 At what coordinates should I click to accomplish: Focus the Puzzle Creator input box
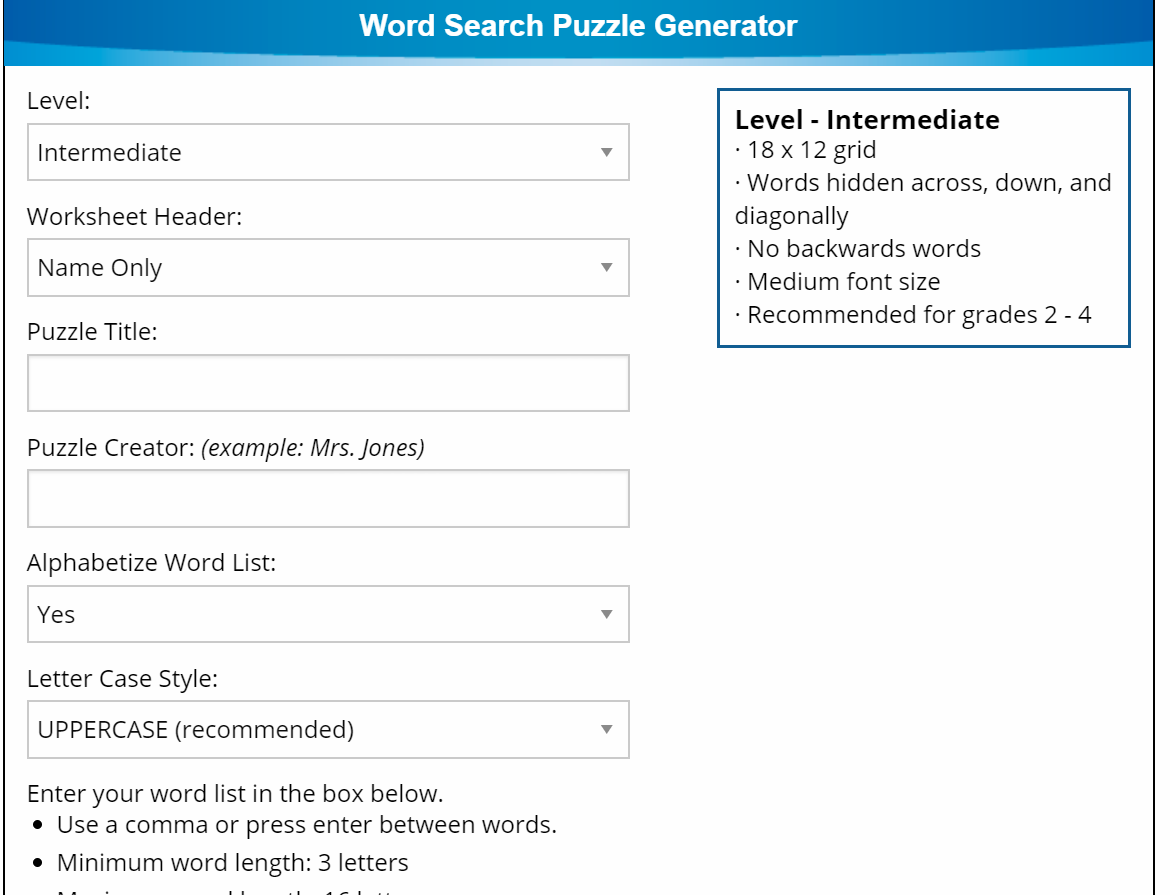pyautogui.click(x=328, y=498)
